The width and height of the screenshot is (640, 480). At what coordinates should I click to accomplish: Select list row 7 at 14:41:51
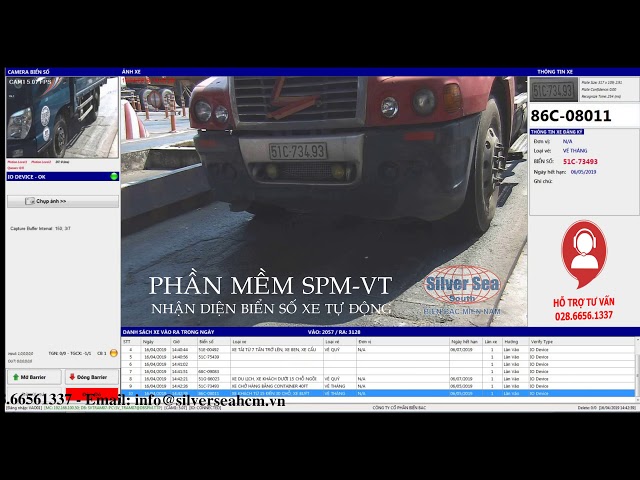point(378,372)
